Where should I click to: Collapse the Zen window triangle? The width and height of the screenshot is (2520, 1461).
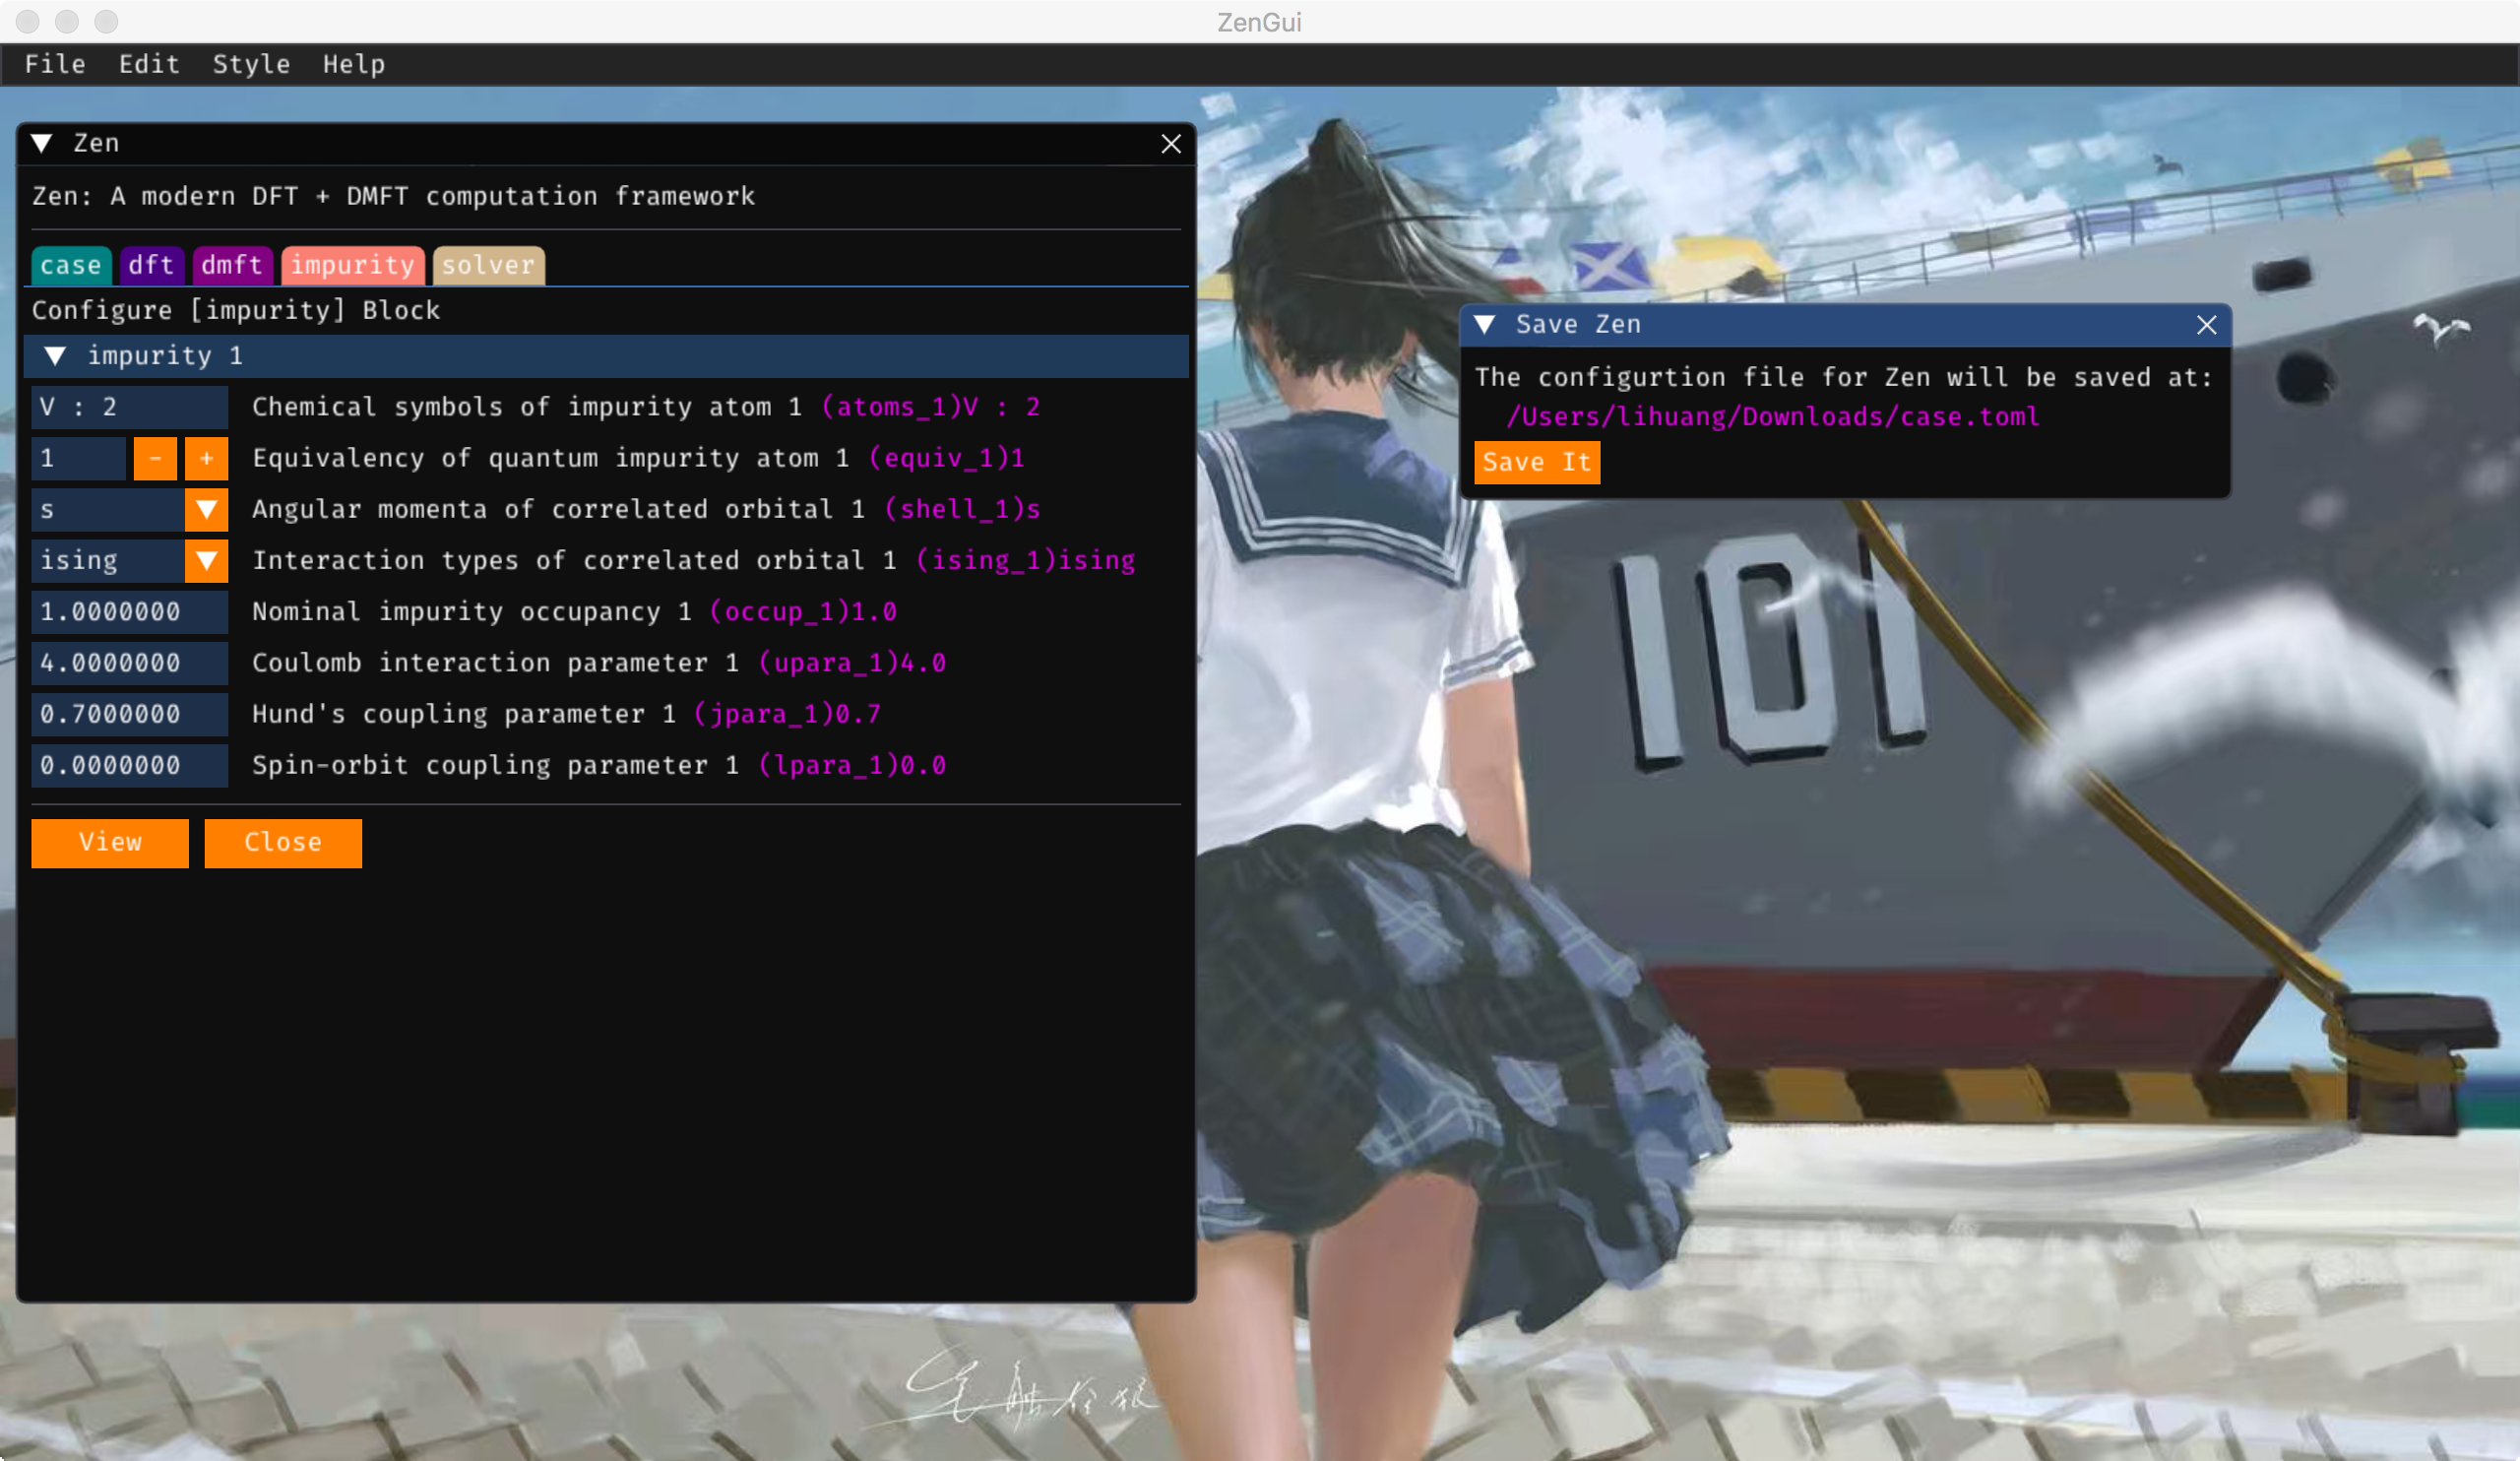[x=42, y=143]
